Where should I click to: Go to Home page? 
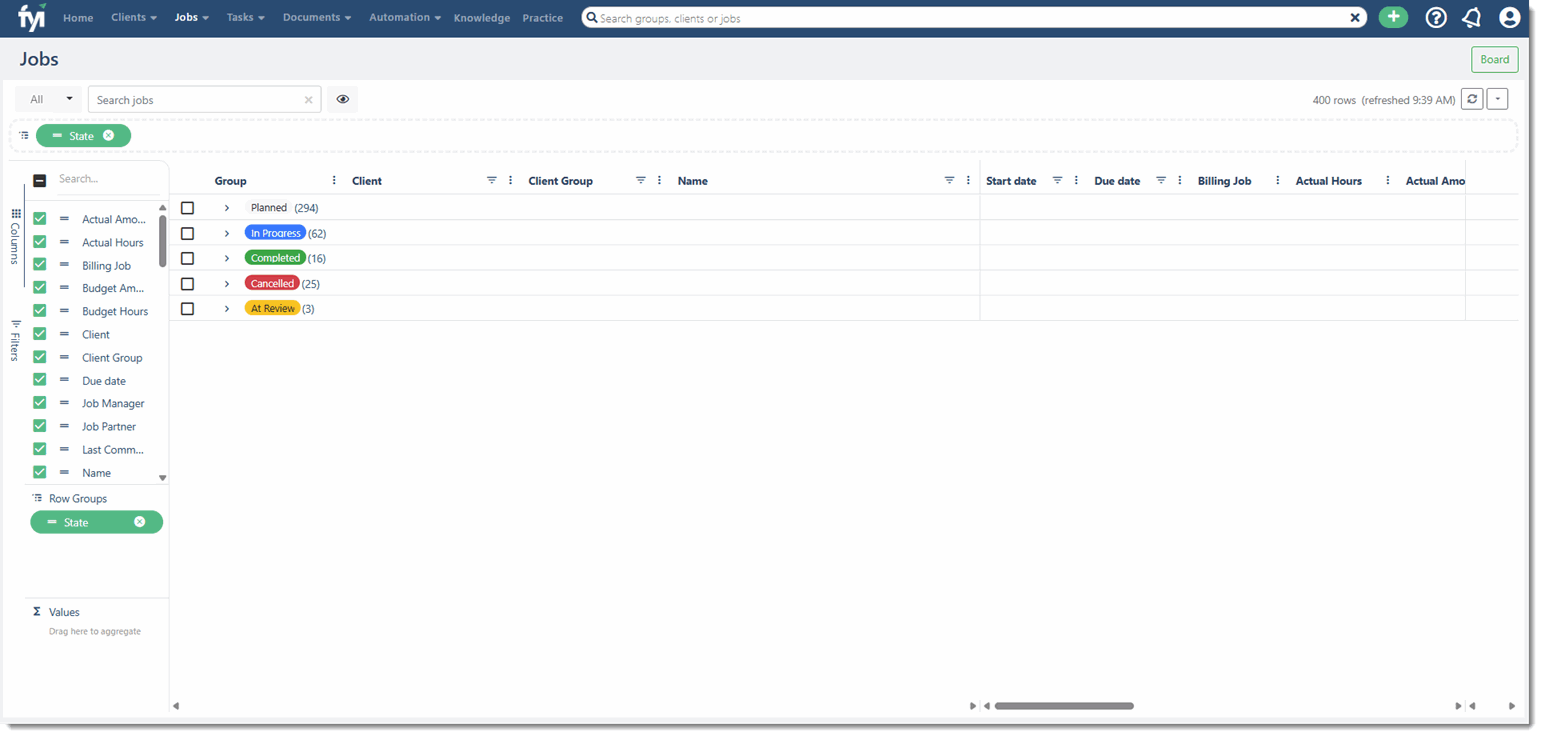(x=78, y=18)
